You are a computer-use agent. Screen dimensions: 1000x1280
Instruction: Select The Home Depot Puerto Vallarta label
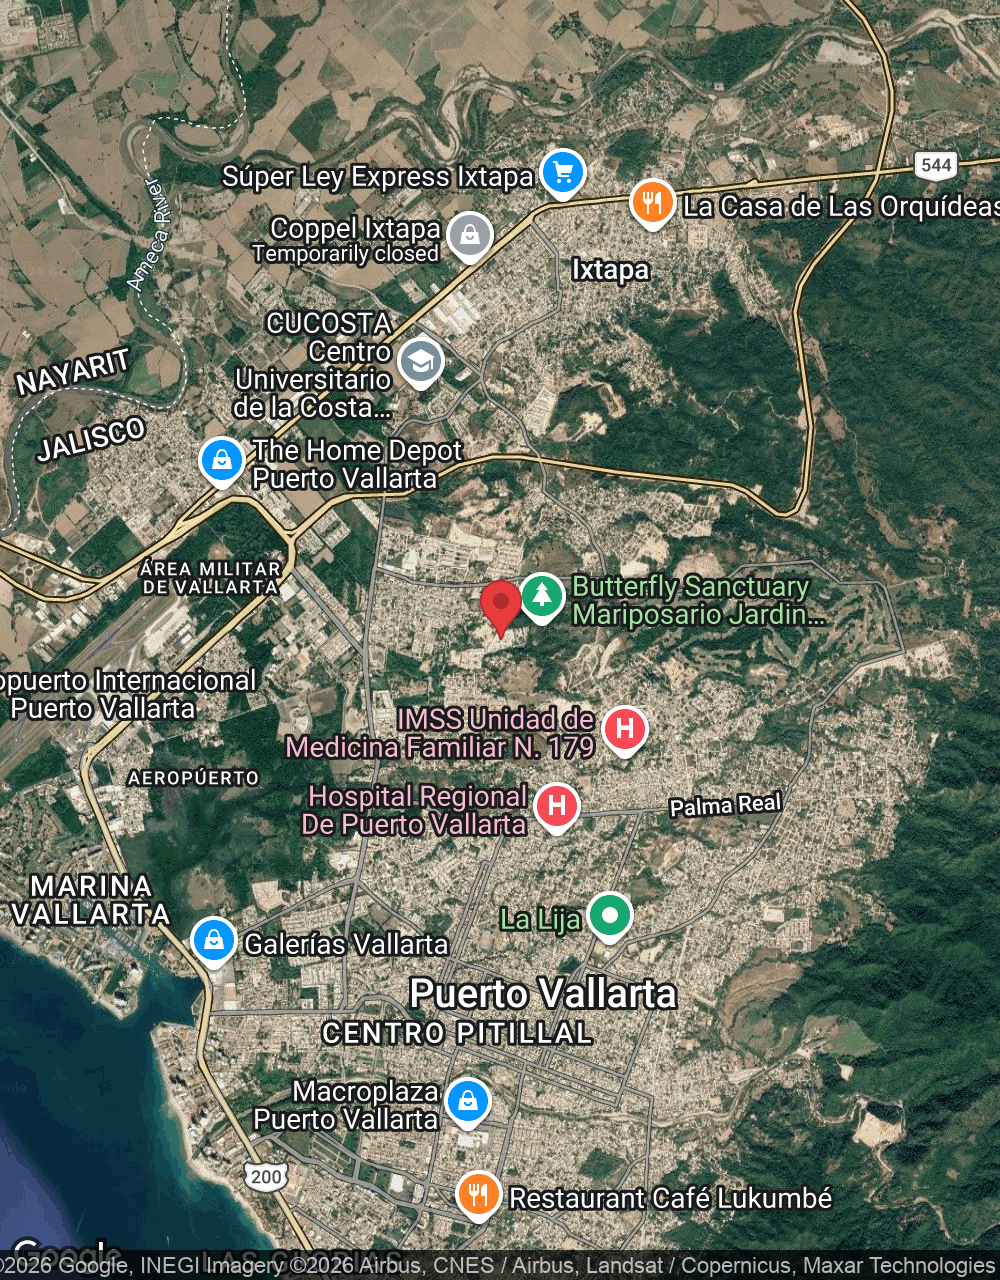tap(357, 464)
